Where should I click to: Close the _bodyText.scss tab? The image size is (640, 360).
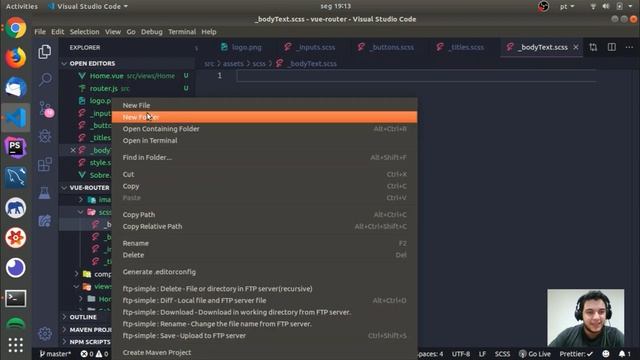[x=576, y=47]
